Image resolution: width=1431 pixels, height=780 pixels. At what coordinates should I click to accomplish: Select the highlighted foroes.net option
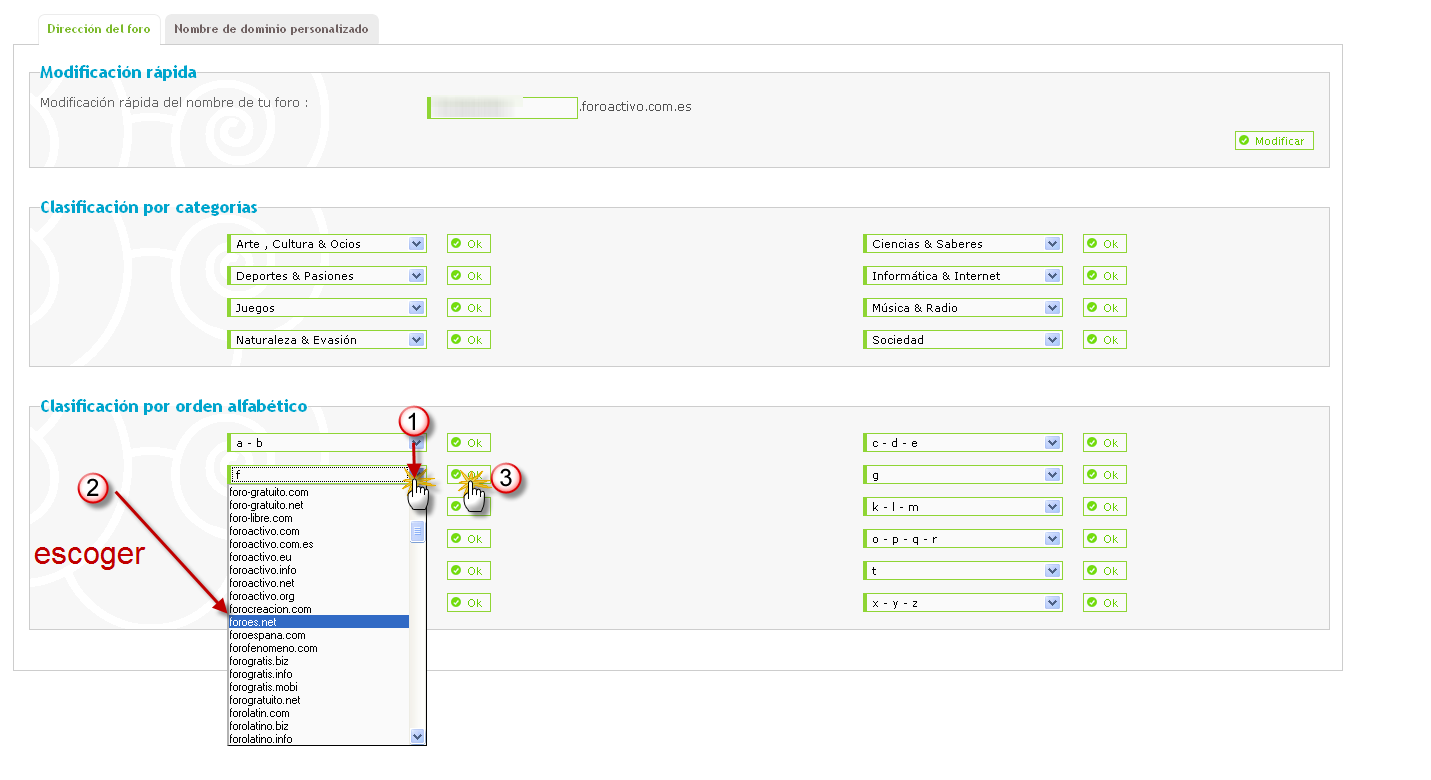[x=318, y=622]
